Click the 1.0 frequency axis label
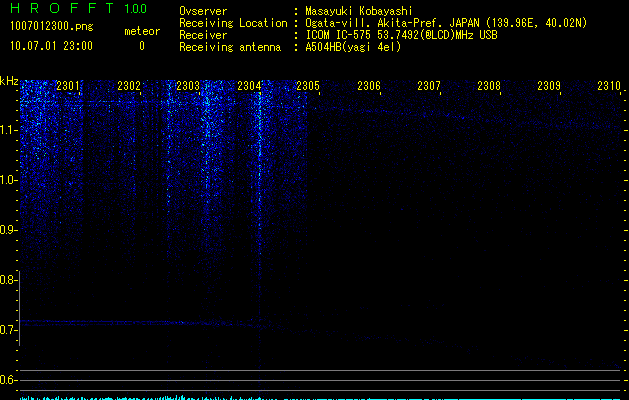Image resolution: width=629 pixels, height=400 pixels. click(8, 180)
